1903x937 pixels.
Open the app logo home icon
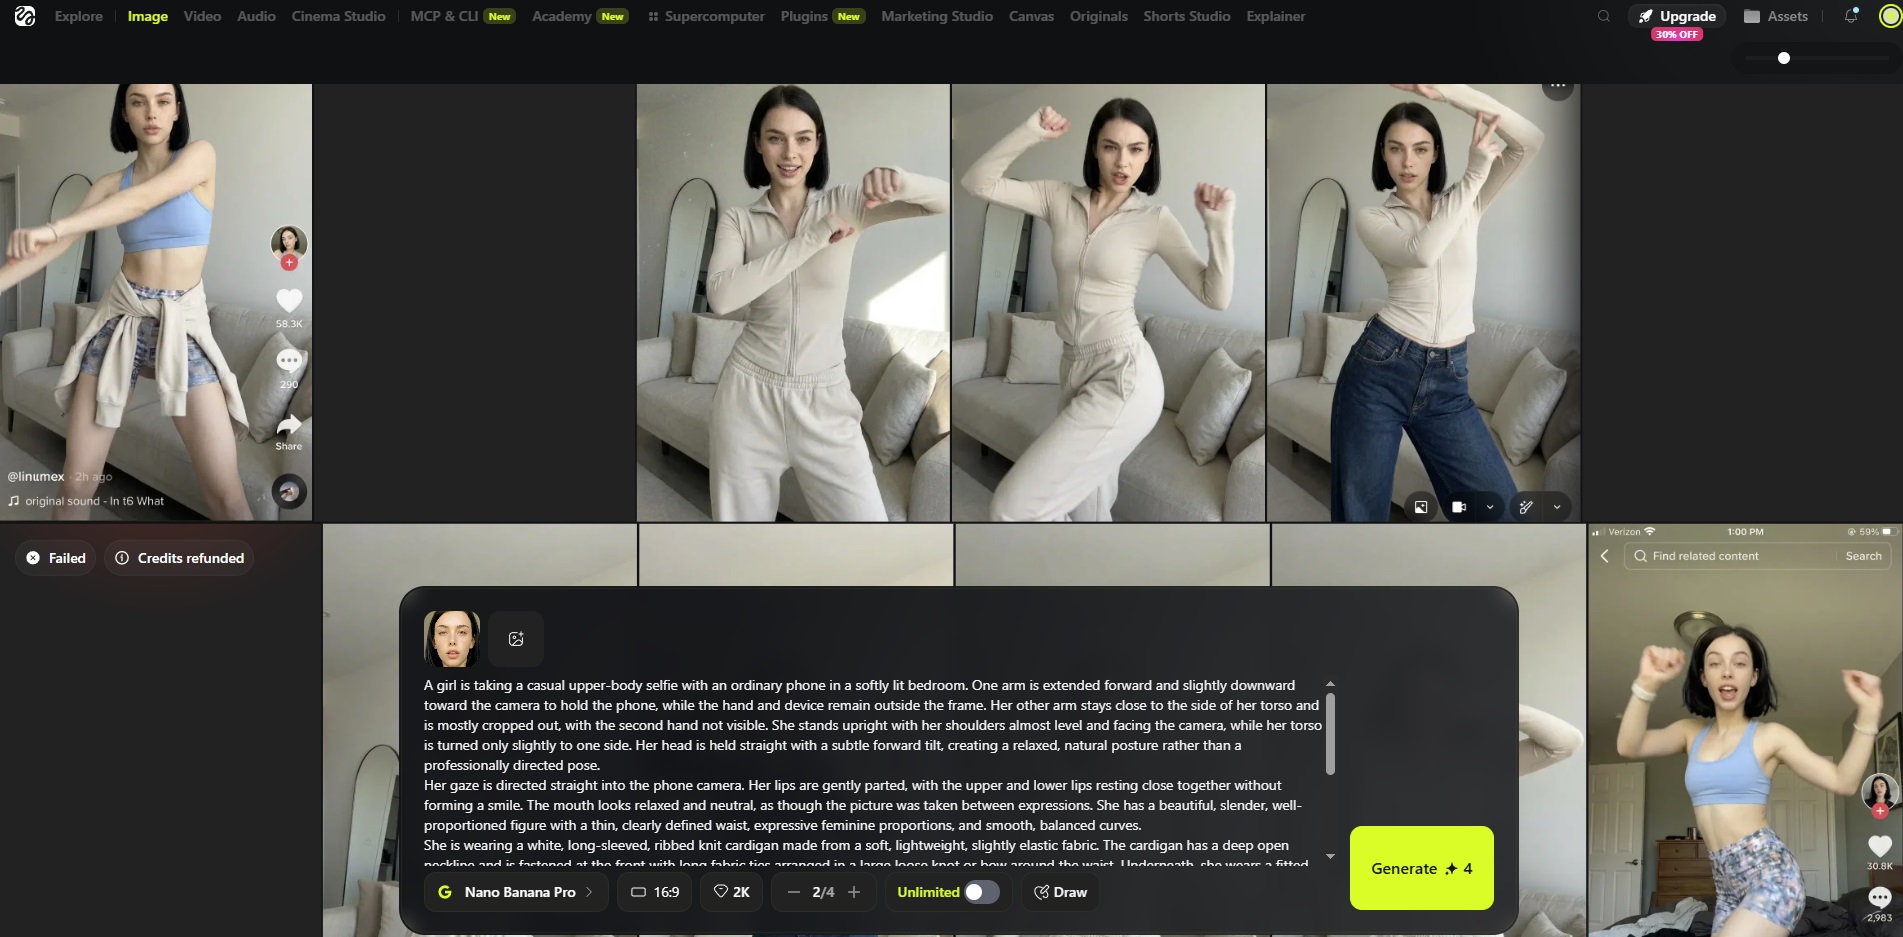click(x=25, y=16)
